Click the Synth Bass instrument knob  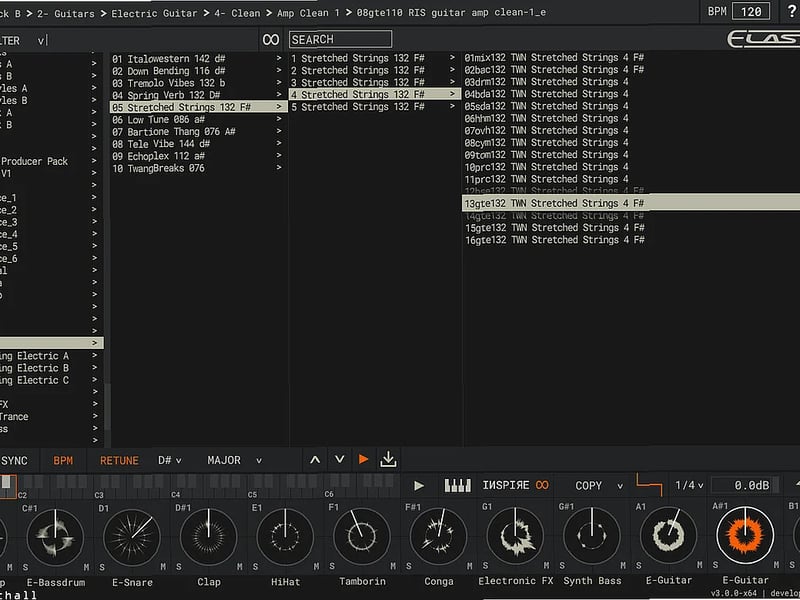coord(592,537)
